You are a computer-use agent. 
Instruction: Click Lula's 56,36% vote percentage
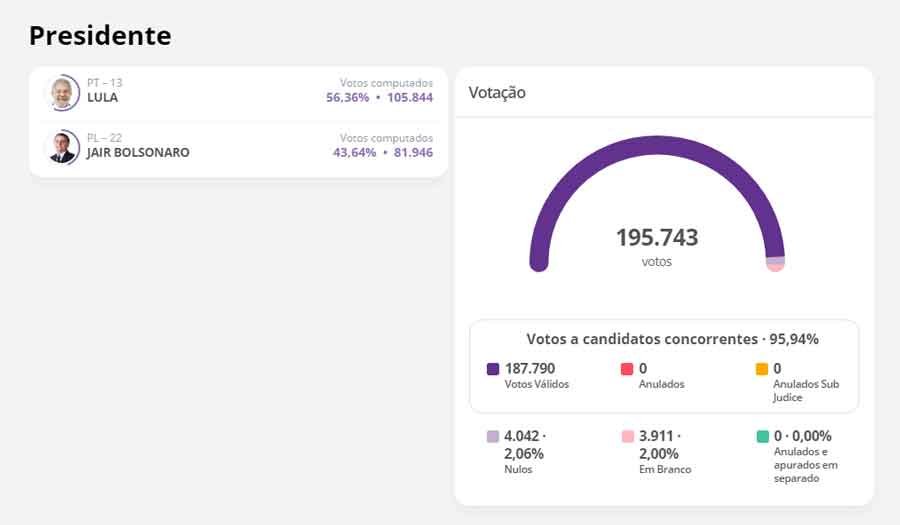pos(347,98)
